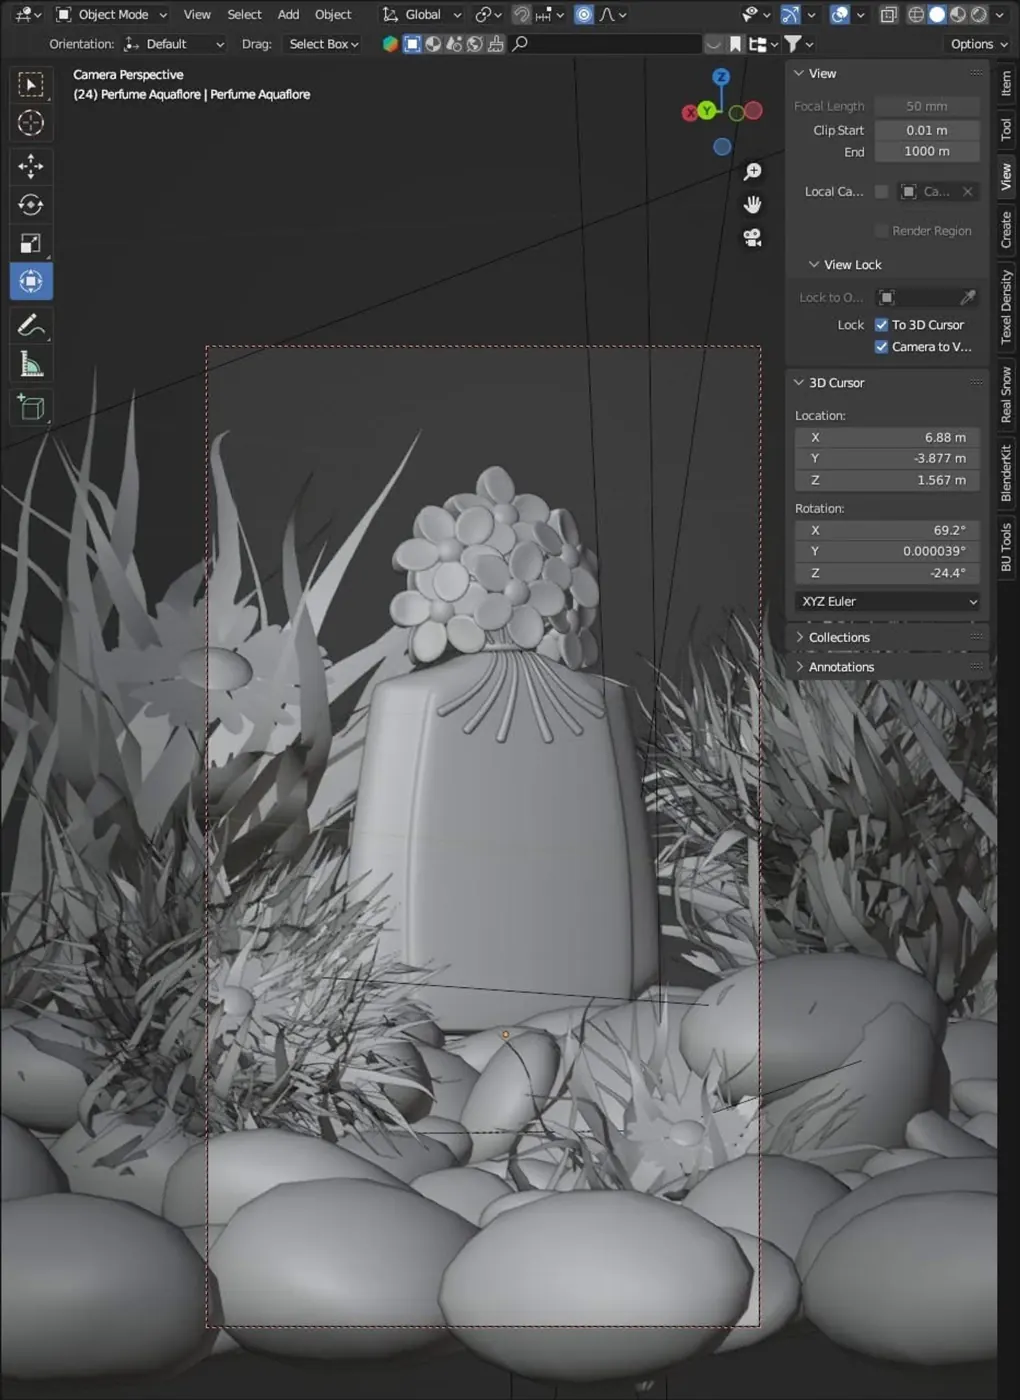Open the Orientation Default dropdown
The image size is (1020, 1400).
[x=174, y=44]
